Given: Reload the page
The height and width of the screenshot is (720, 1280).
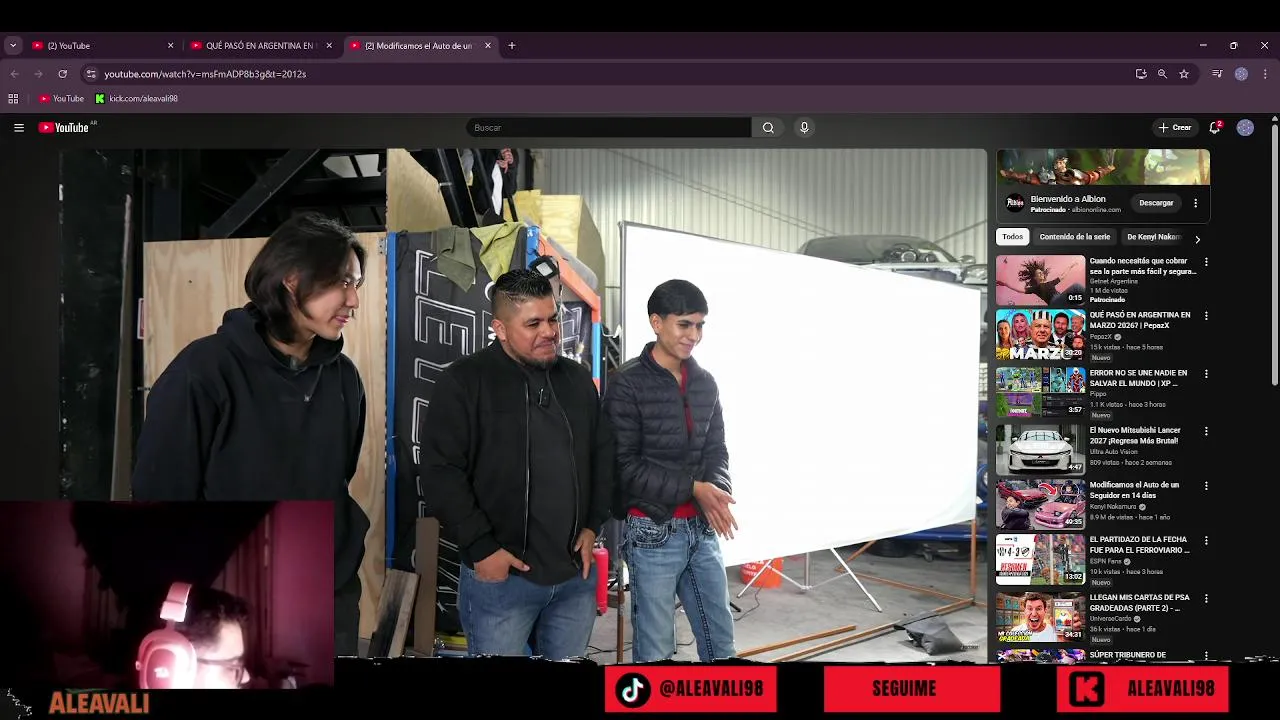Looking at the screenshot, I should point(62,74).
